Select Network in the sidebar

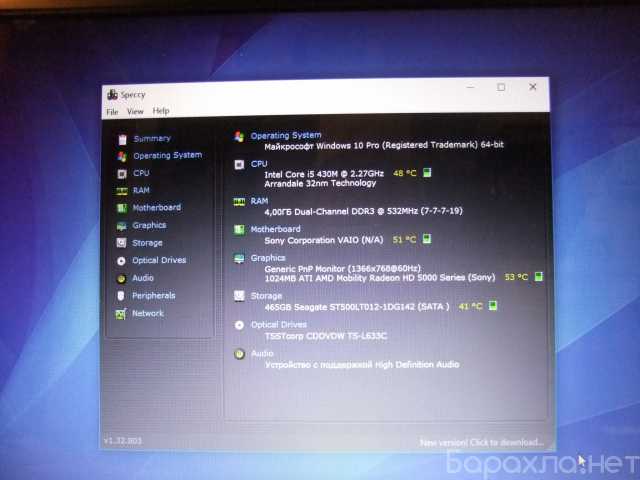(148, 313)
